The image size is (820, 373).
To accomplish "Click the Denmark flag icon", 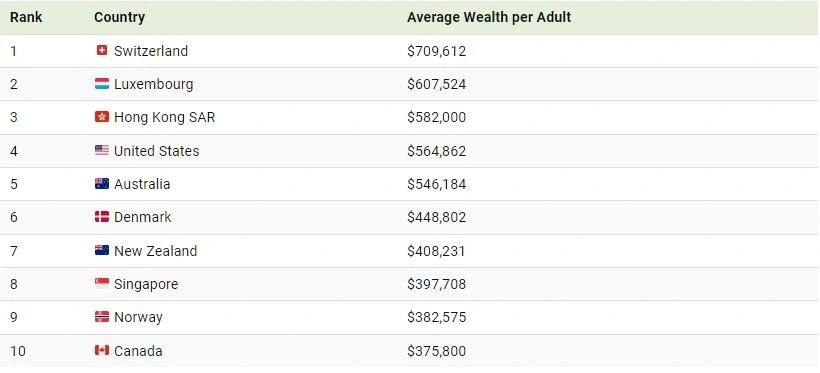I will (x=102, y=217).
